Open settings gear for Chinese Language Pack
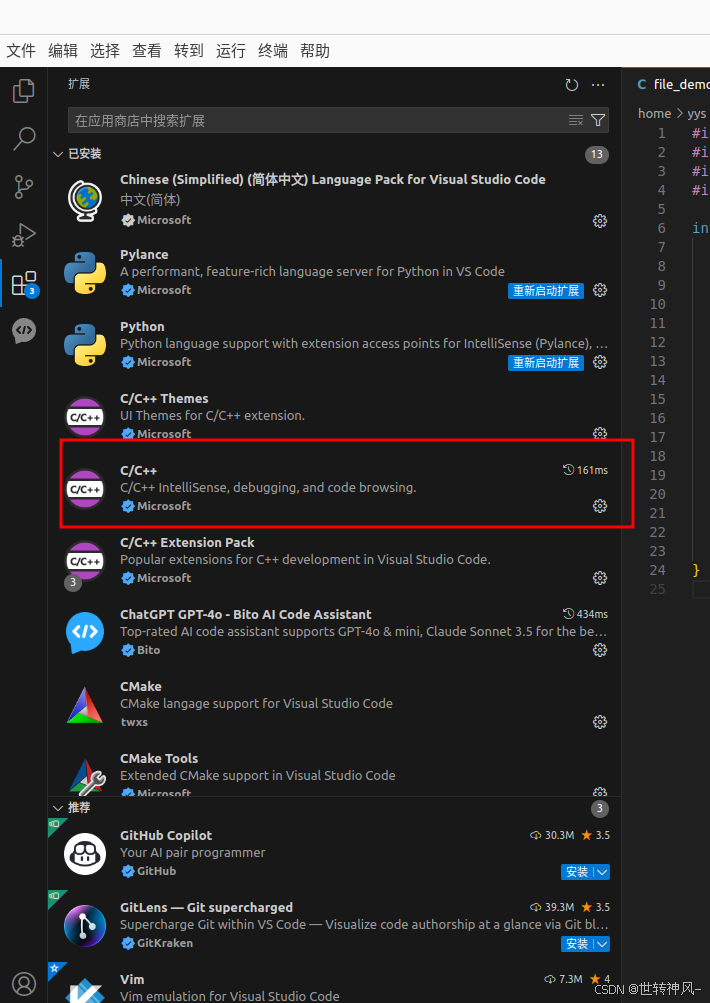This screenshot has width=710, height=1003. tap(599, 221)
